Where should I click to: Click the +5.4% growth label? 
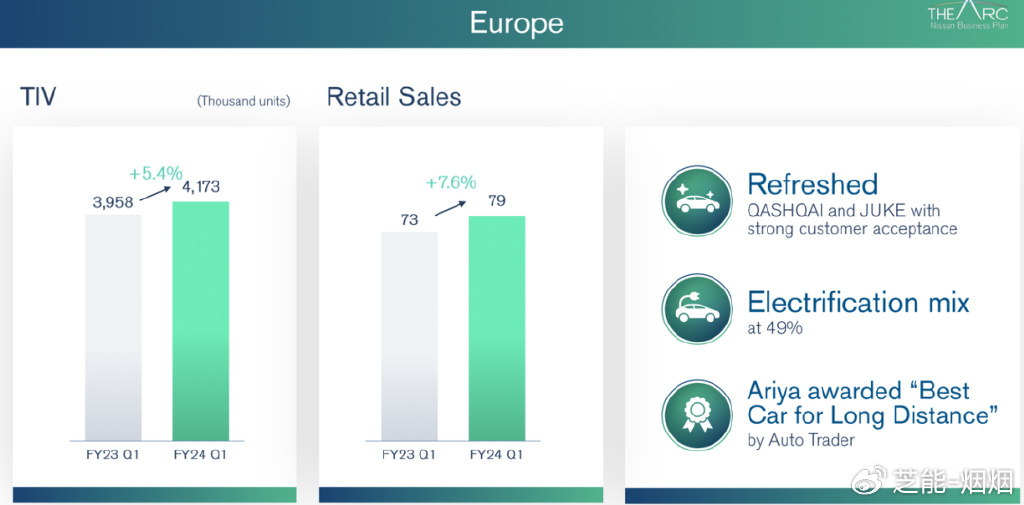[x=157, y=172]
